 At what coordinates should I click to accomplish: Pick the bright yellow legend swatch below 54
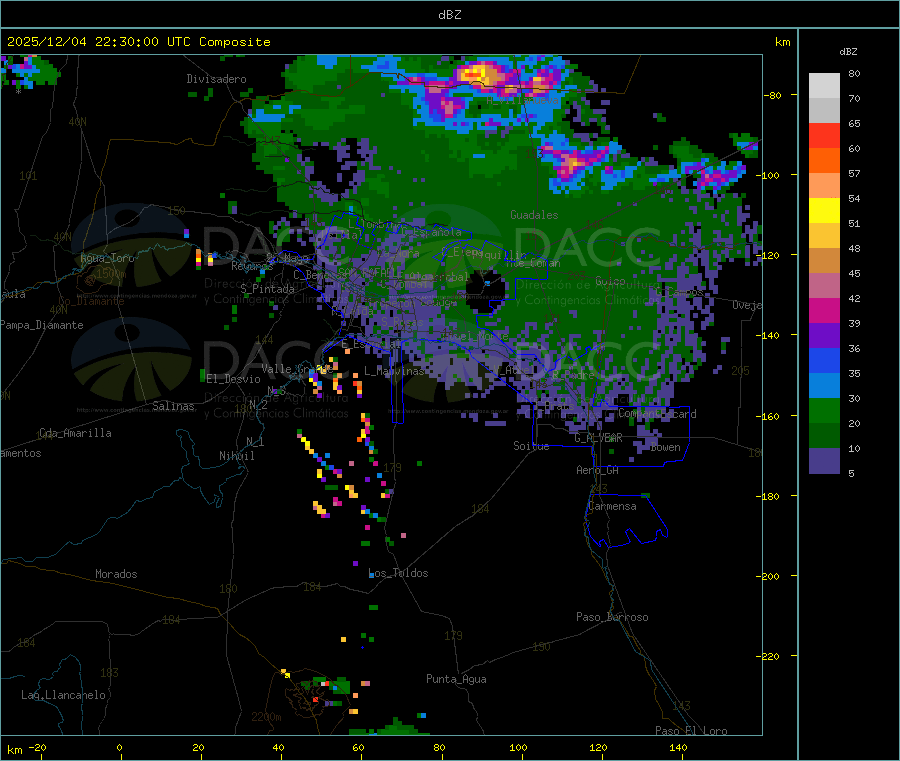[824, 211]
